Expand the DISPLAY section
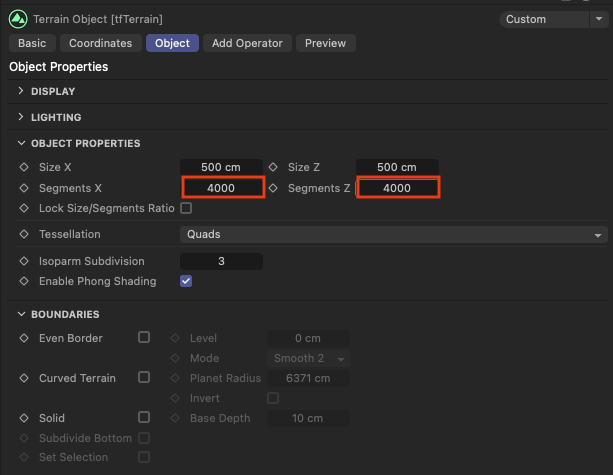This screenshot has width=613, height=475. point(21,91)
